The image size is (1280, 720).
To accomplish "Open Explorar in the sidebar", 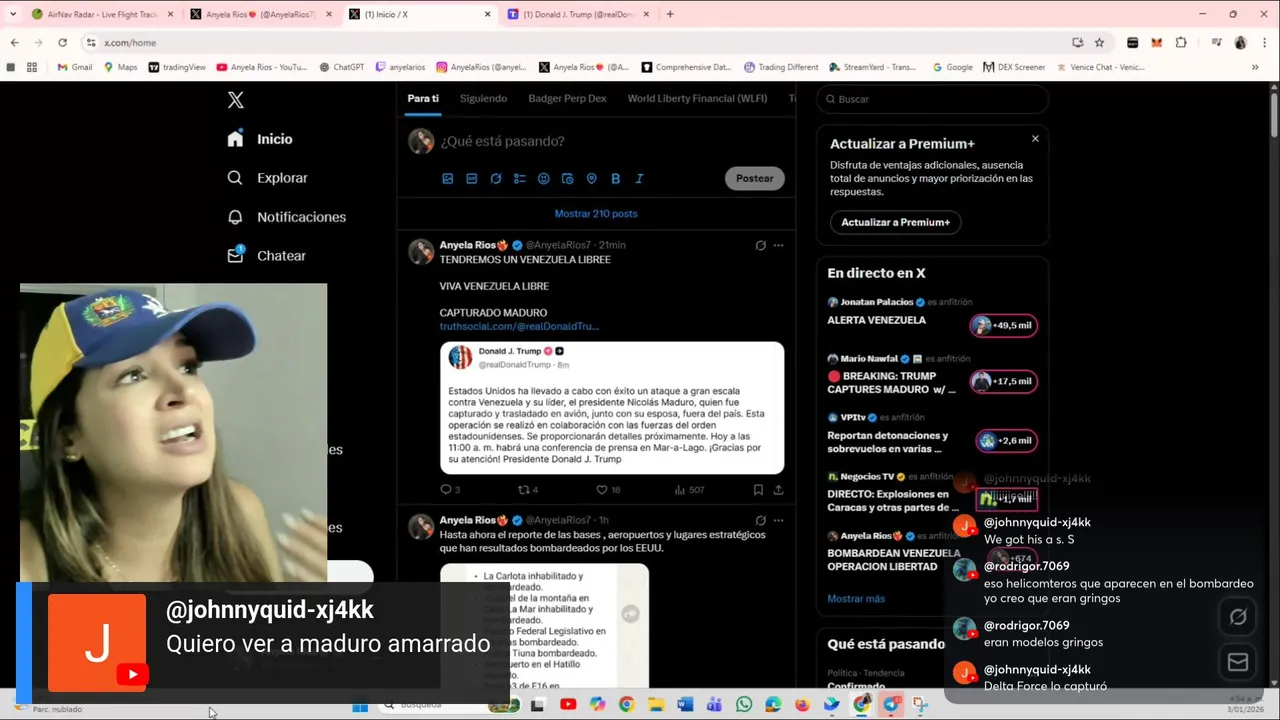I will click(x=267, y=178).
